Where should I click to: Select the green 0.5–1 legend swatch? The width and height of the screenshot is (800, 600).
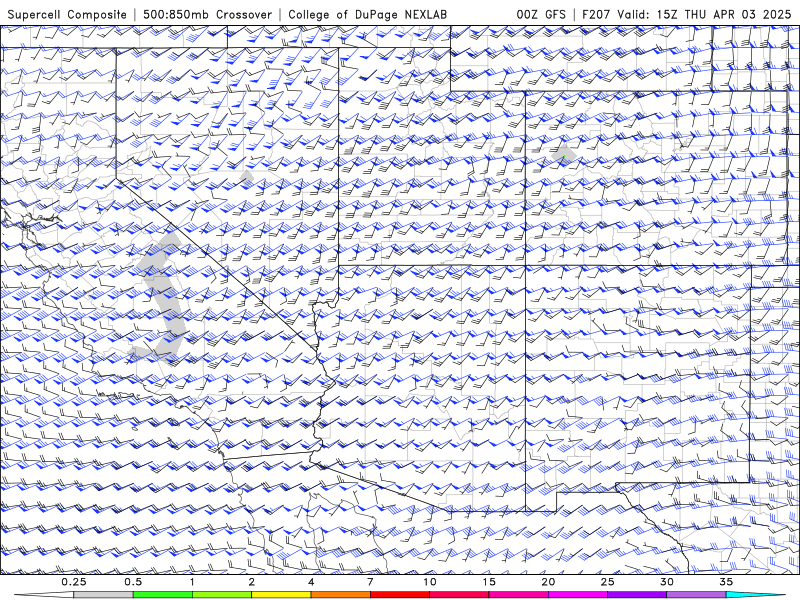163,595
